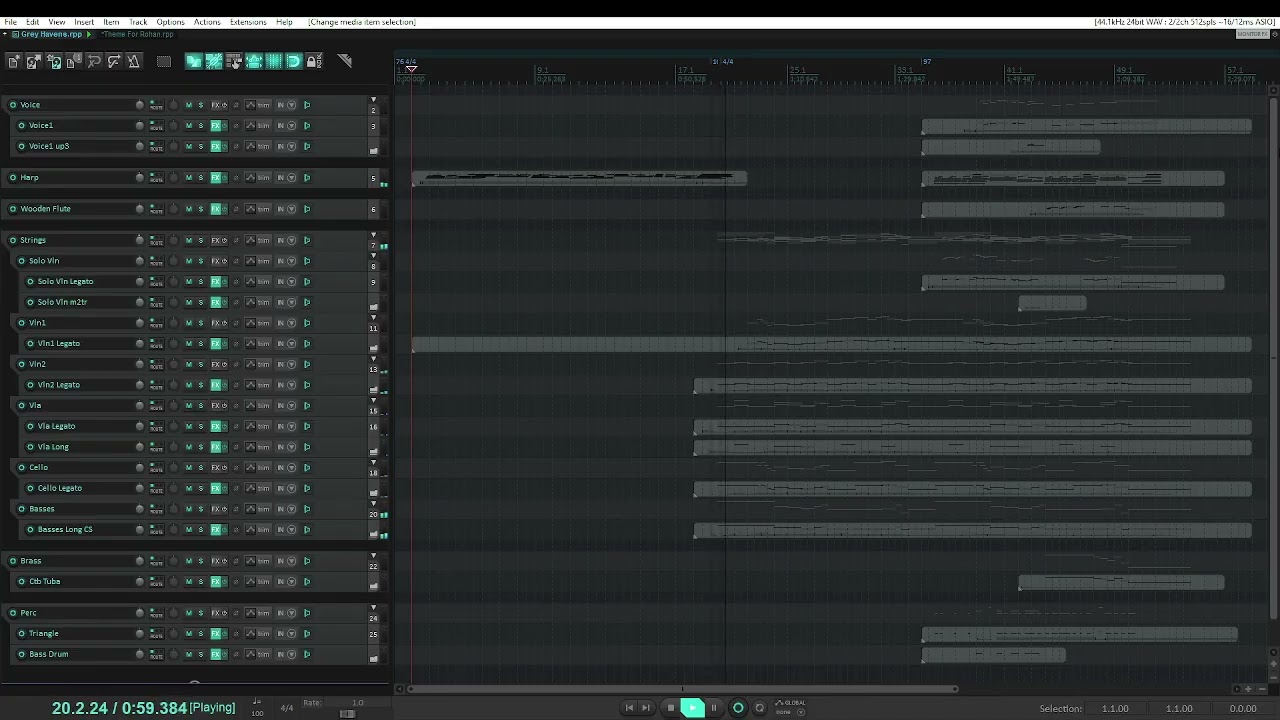Screen dimensions: 1280x720
Task: Open input dropdown on Voice1 up3 track
Action: (x=291, y=147)
